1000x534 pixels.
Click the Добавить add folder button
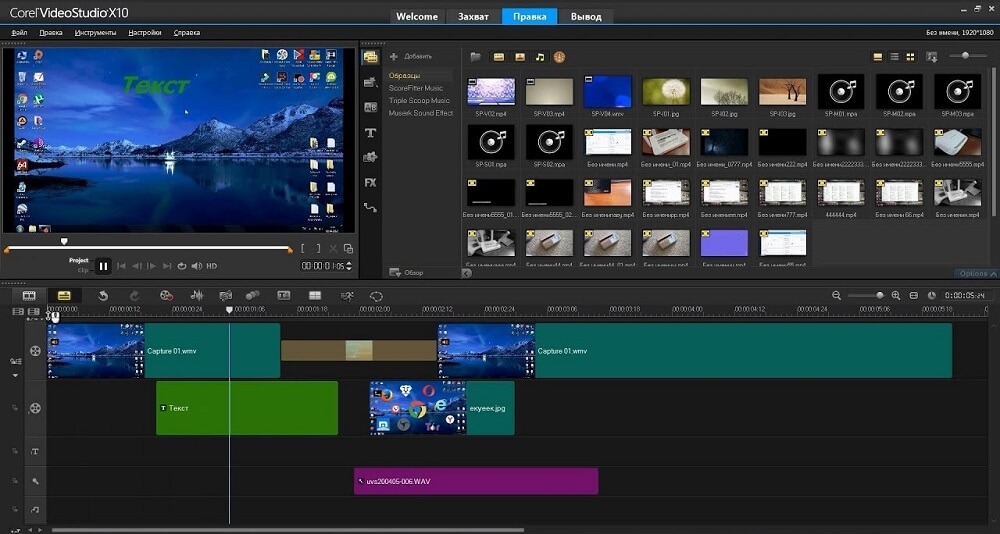(411, 56)
